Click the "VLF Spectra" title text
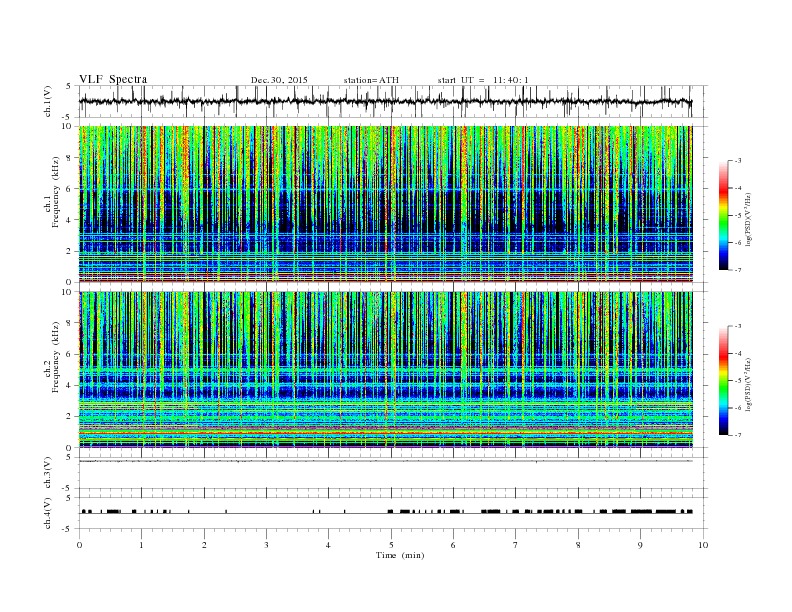 pyautogui.click(x=113, y=79)
